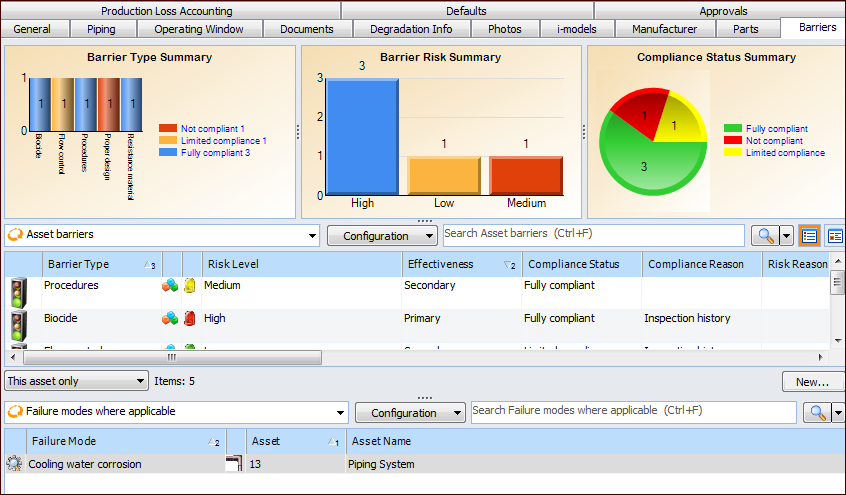Click the yellow Limited compliance pie legend swatch
Screen dimensions: 846x495
[733, 153]
